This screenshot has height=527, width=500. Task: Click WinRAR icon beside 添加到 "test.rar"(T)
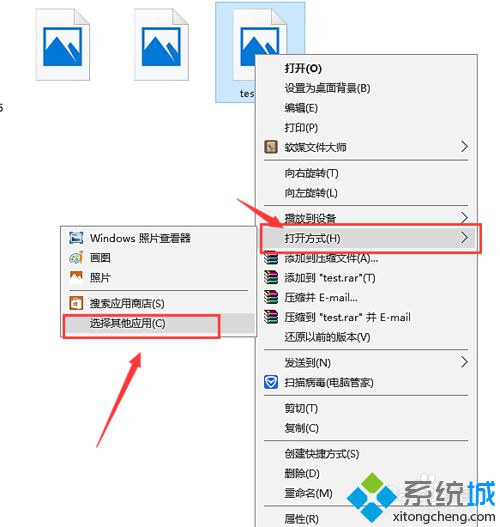click(x=271, y=278)
